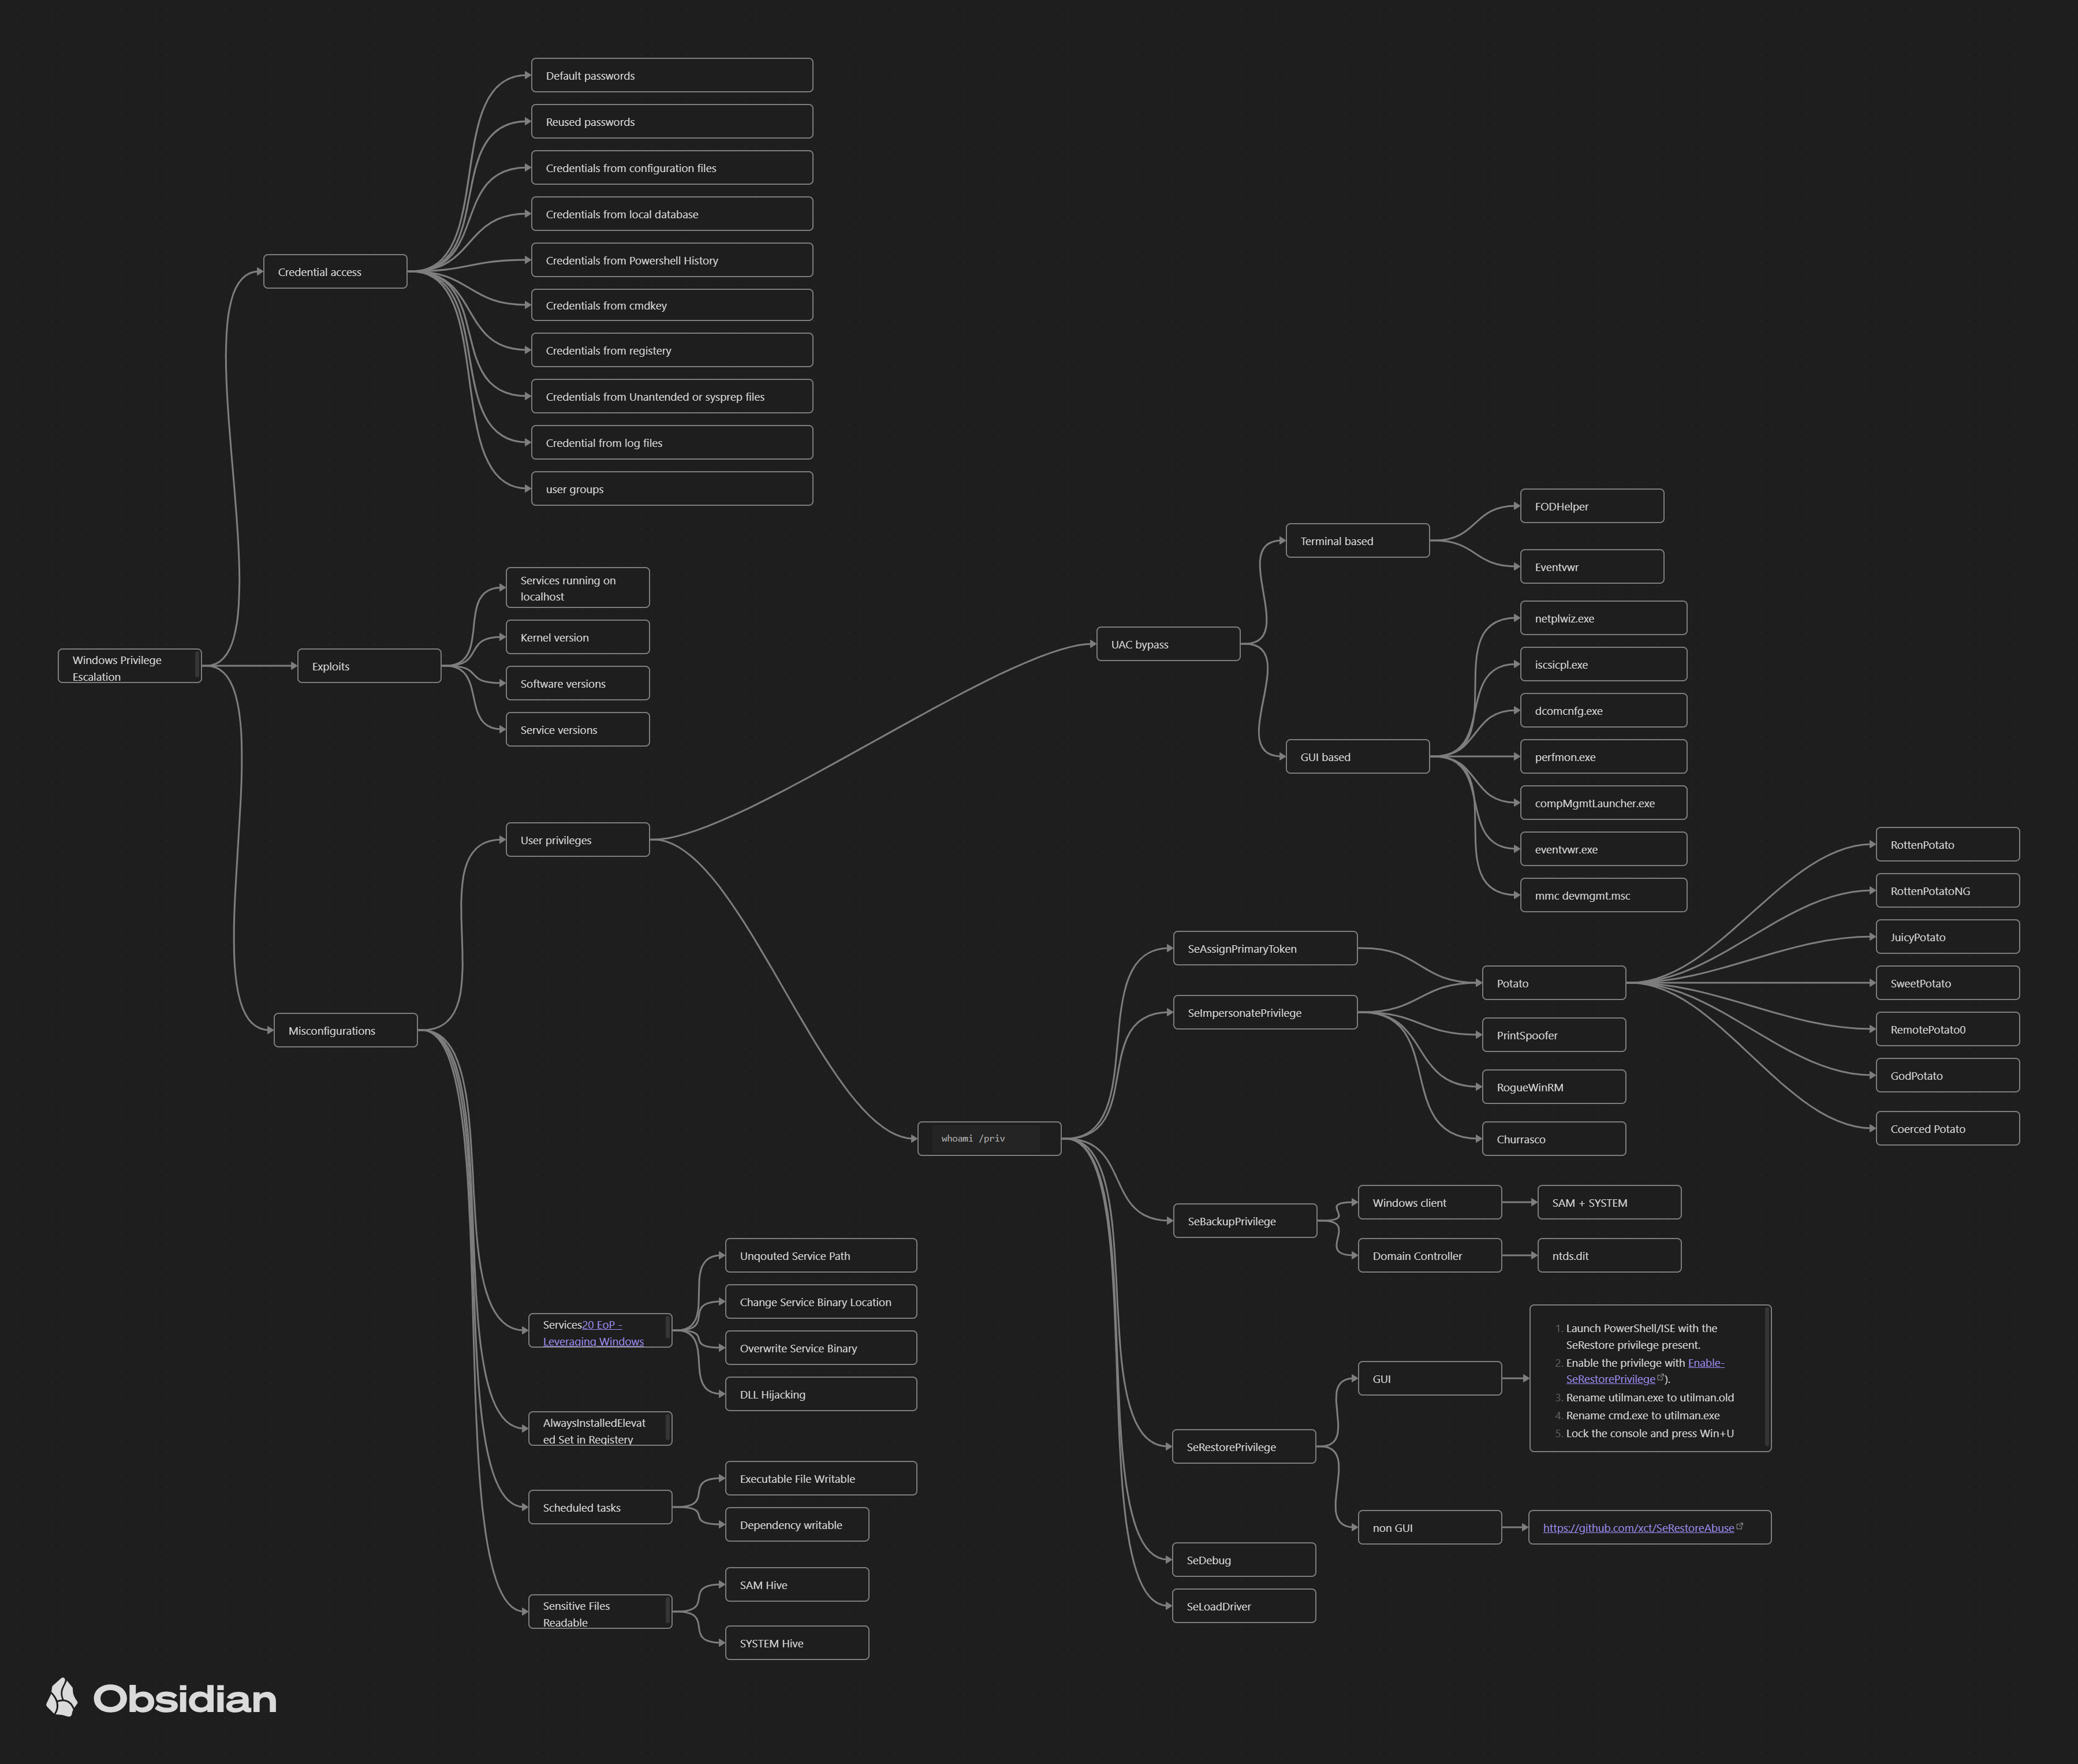
Task: Select the Credential access node
Action: [x=335, y=272]
